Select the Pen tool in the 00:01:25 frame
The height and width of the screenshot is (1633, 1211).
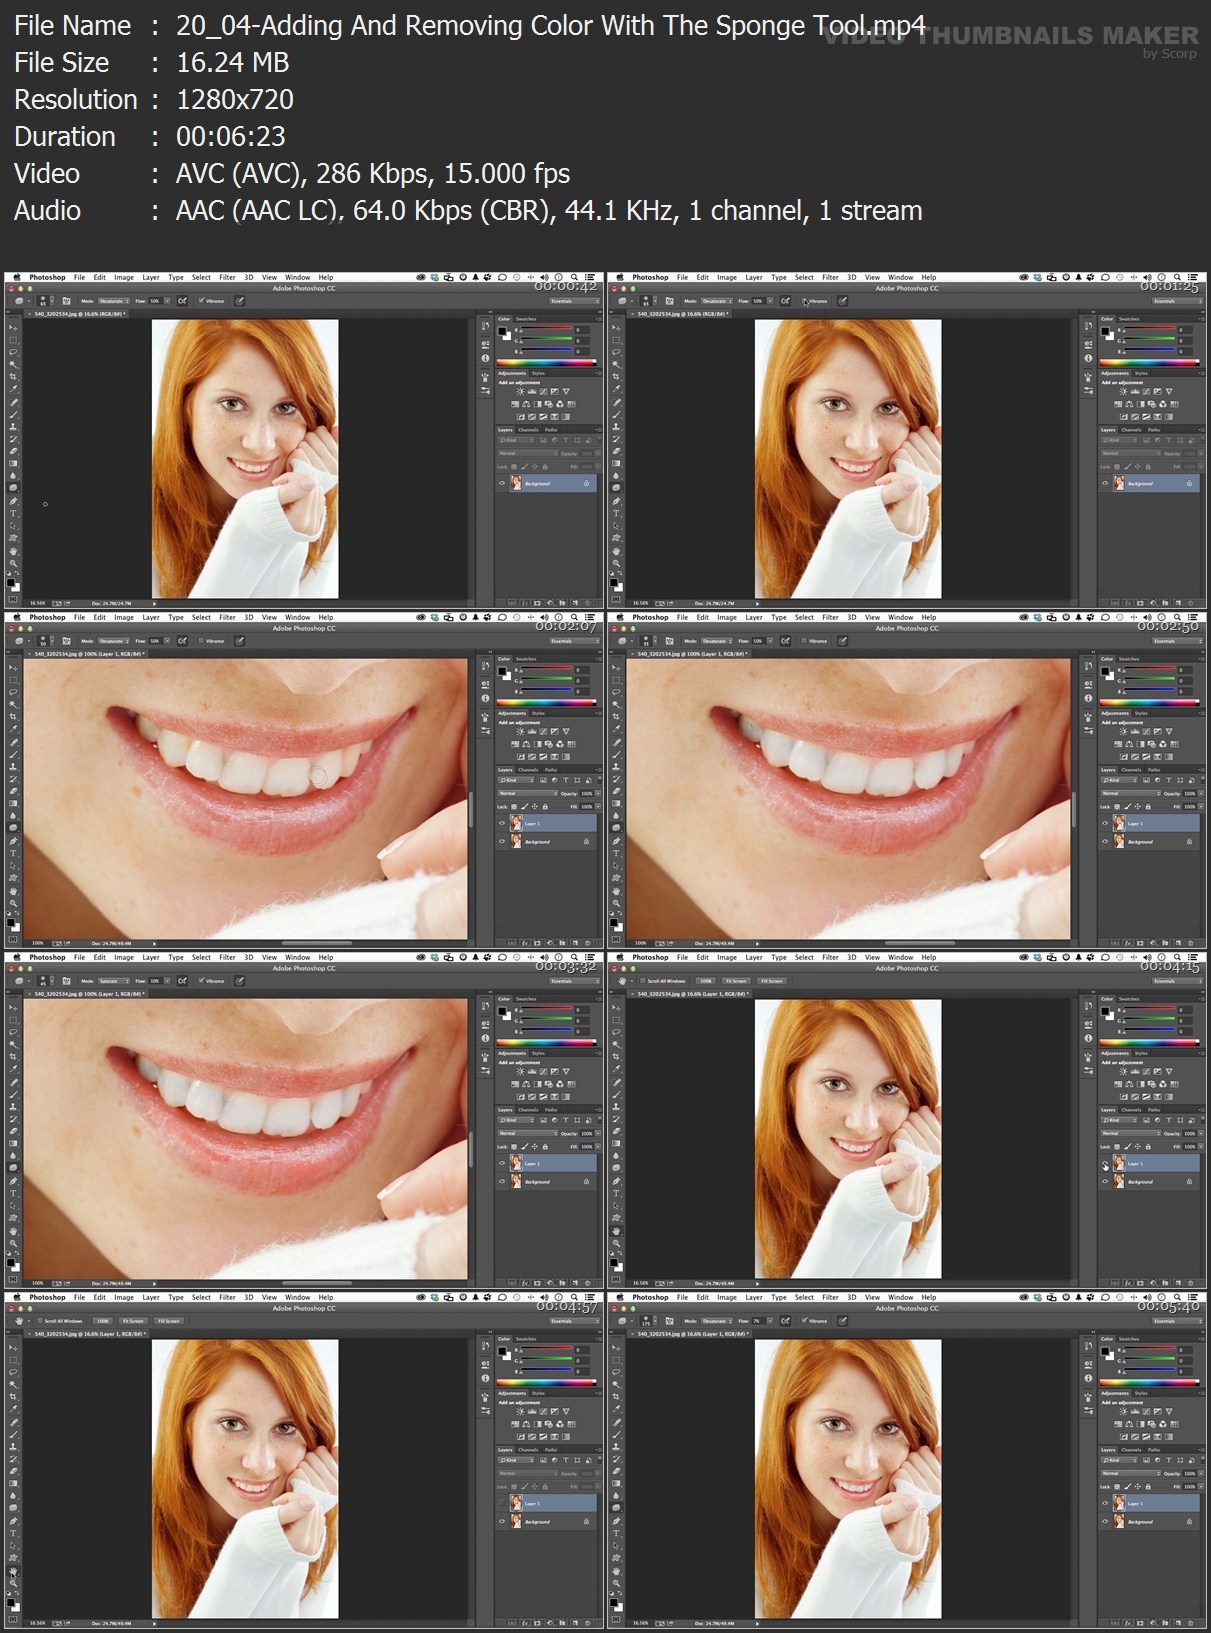(x=616, y=501)
